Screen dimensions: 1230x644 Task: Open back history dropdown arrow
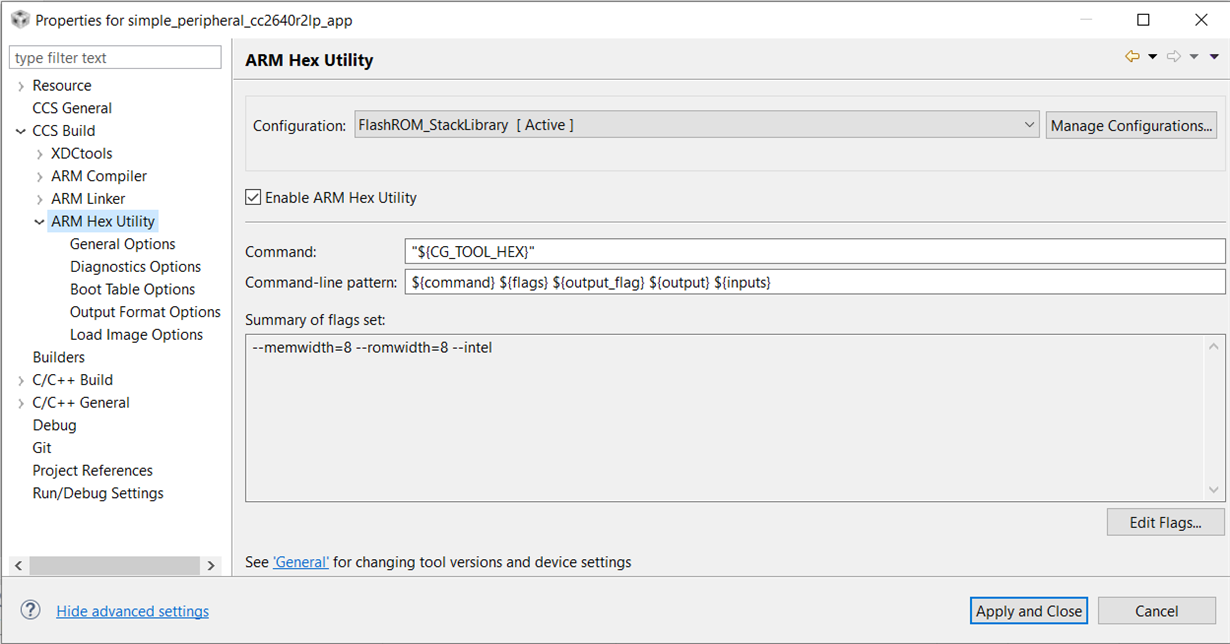1152,57
